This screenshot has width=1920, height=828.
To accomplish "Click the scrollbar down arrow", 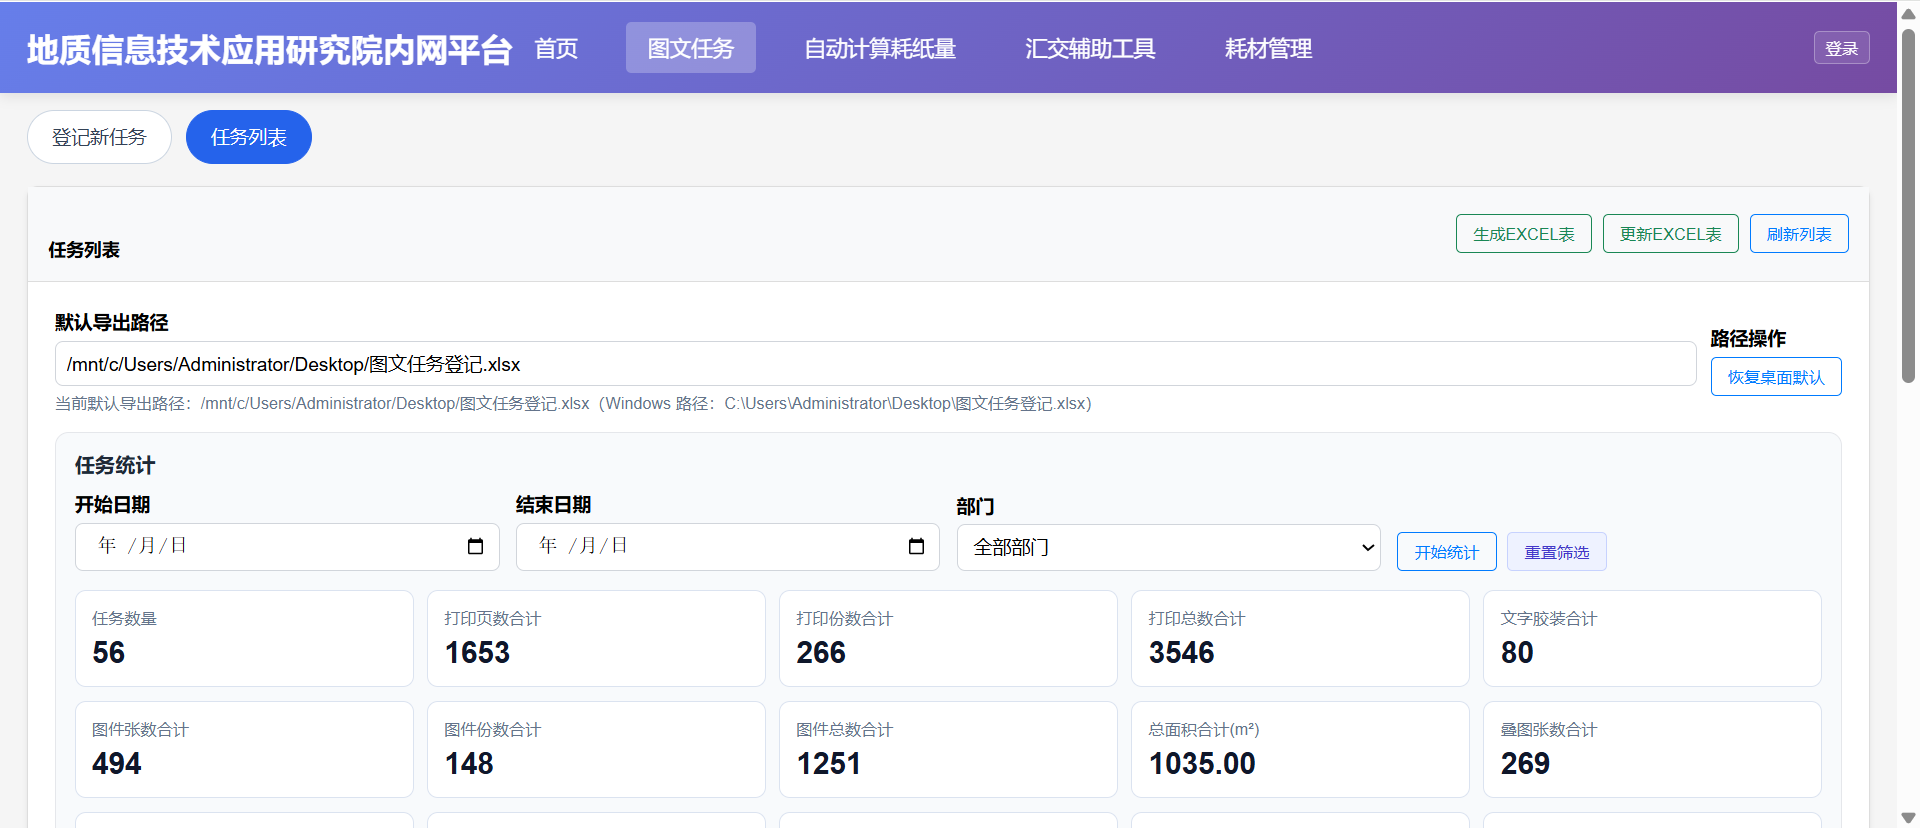I will [1908, 817].
